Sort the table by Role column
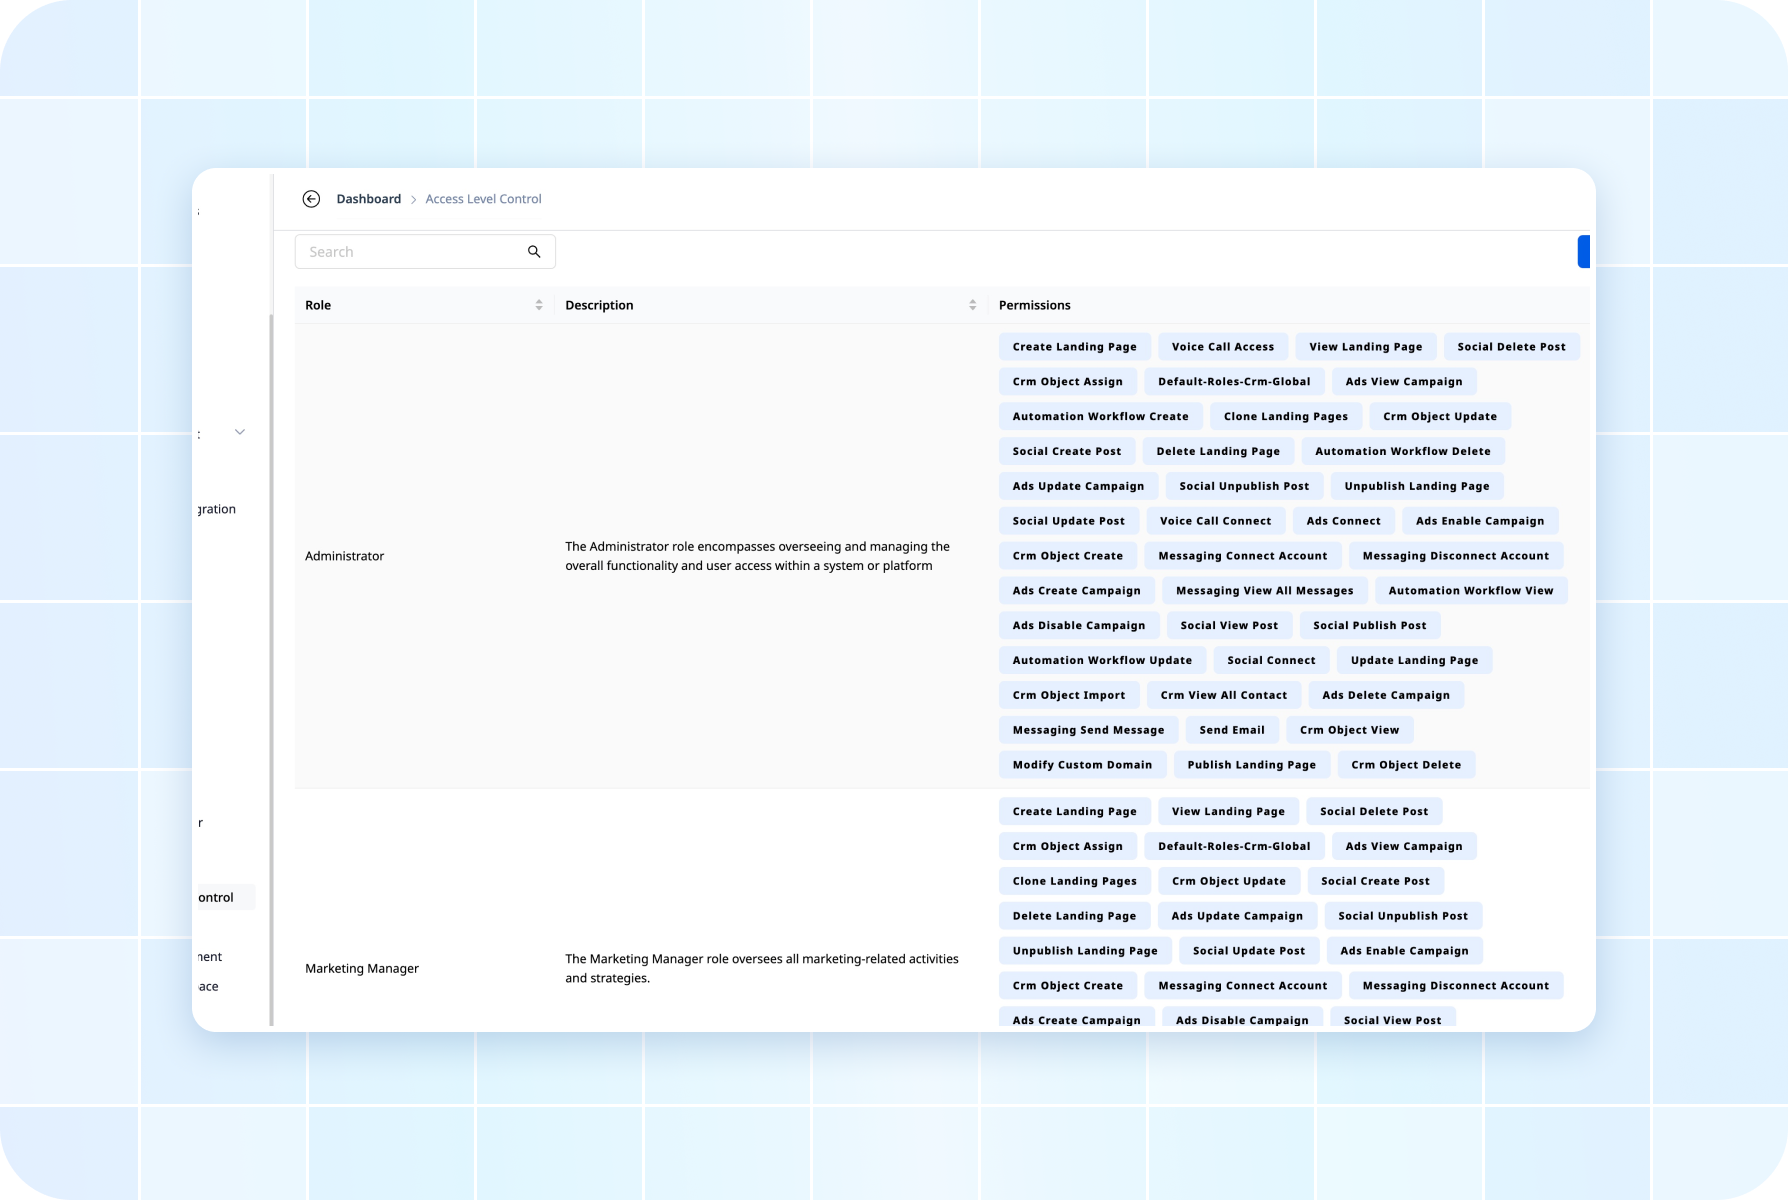The width and height of the screenshot is (1788, 1200). 539,305
